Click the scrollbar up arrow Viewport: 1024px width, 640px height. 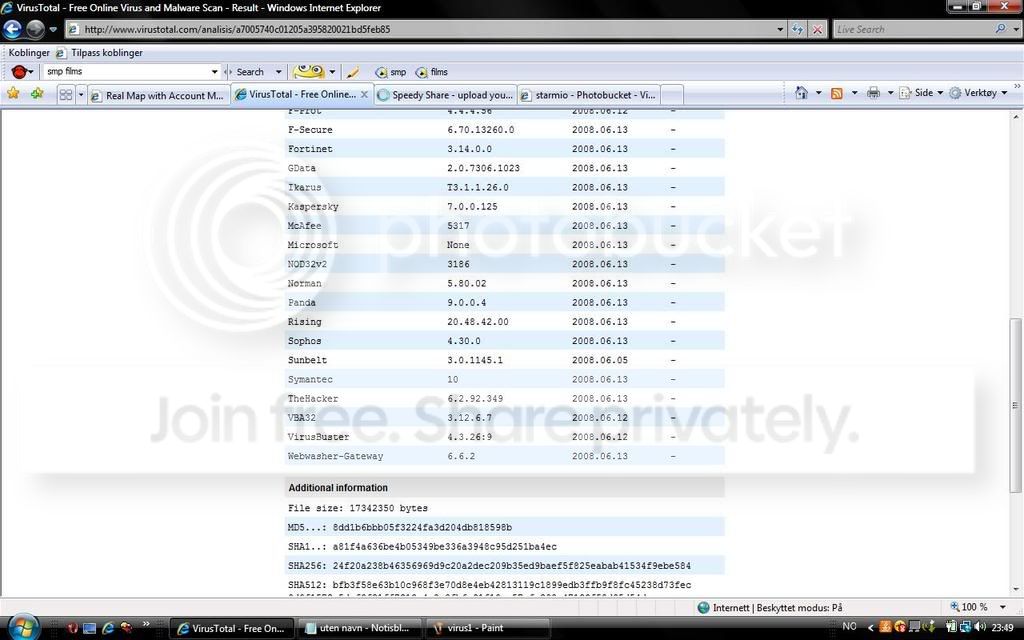[x=1016, y=116]
